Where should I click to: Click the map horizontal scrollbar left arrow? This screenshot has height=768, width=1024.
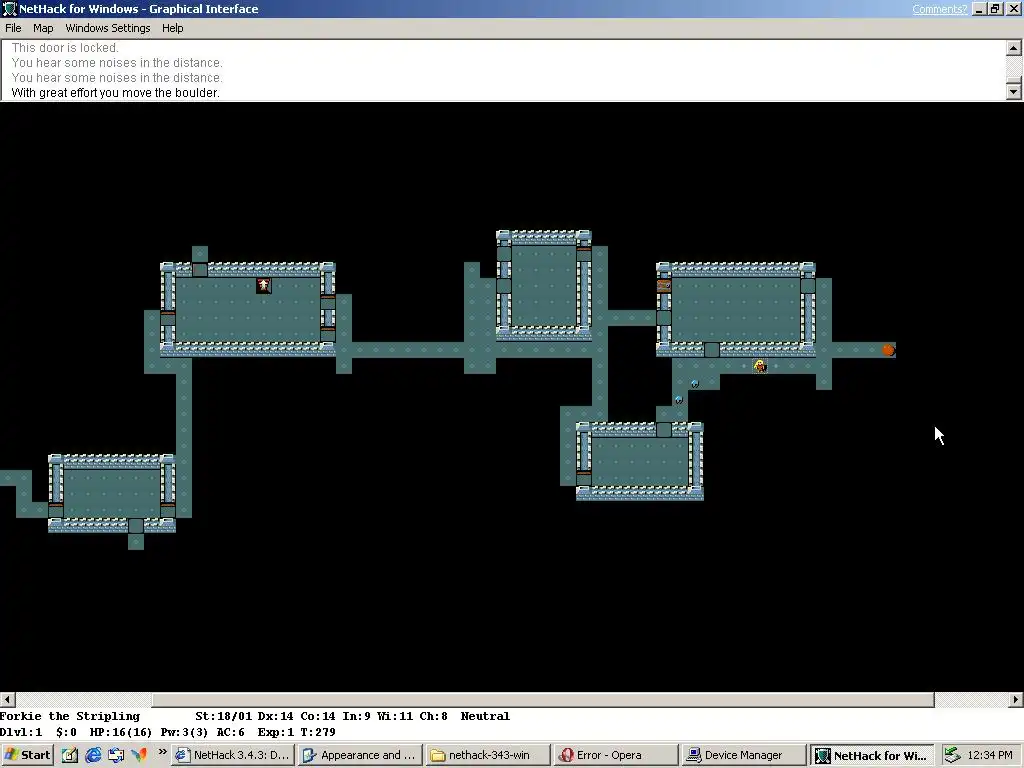pyautogui.click(x=7, y=699)
